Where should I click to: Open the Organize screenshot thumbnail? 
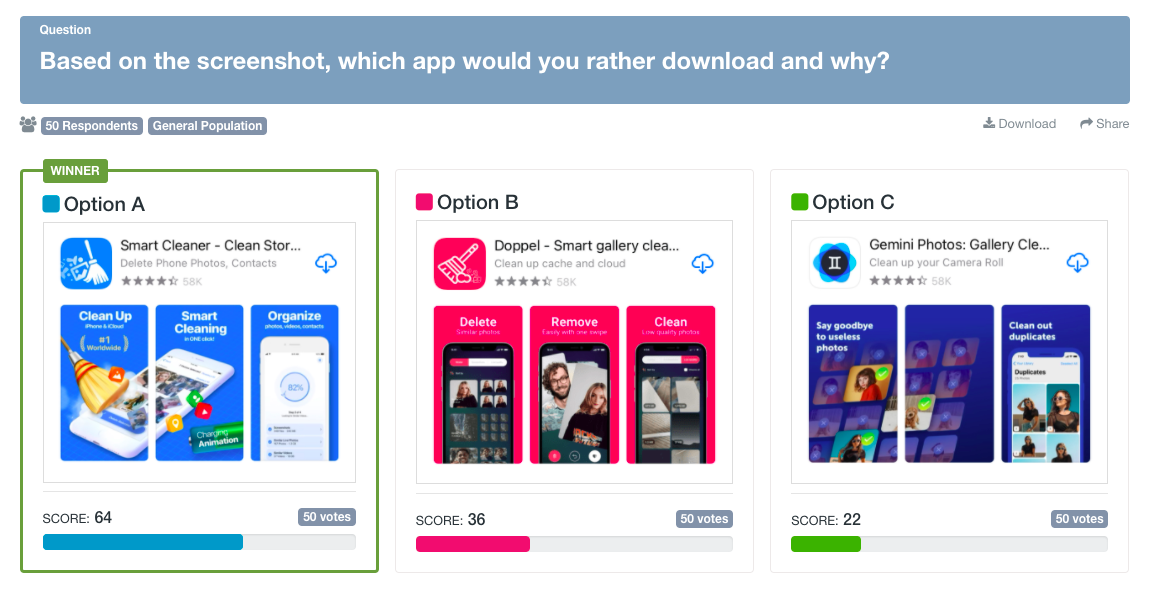(294, 383)
